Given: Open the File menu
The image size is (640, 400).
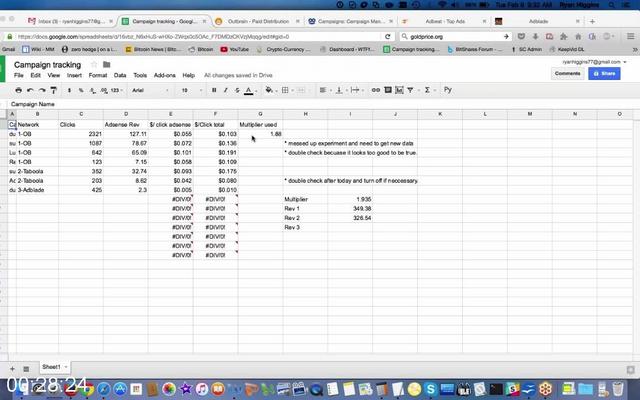Looking at the screenshot, I should pos(19,76).
